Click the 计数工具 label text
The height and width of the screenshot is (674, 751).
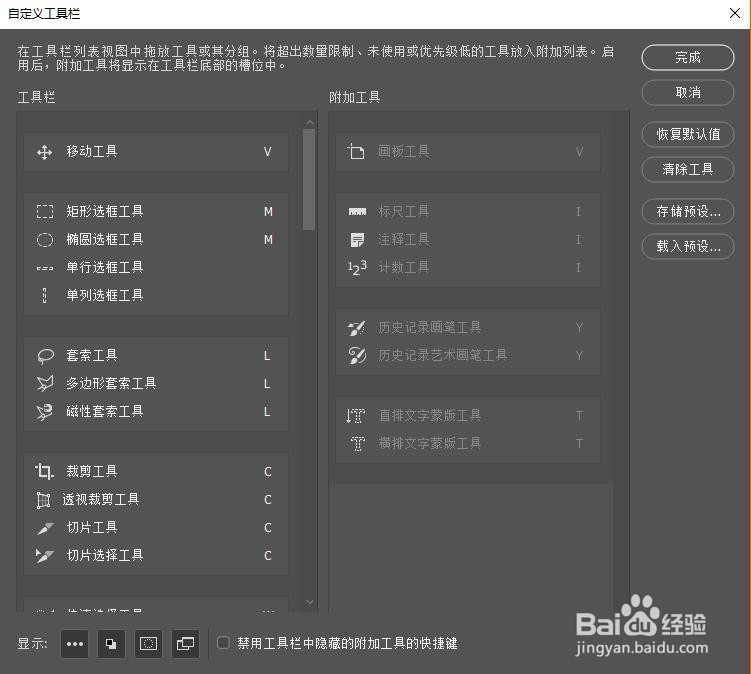point(404,267)
